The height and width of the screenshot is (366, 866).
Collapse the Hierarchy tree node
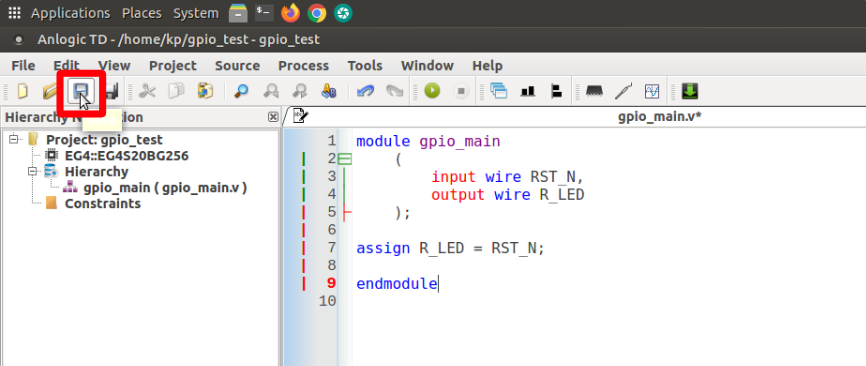32,172
